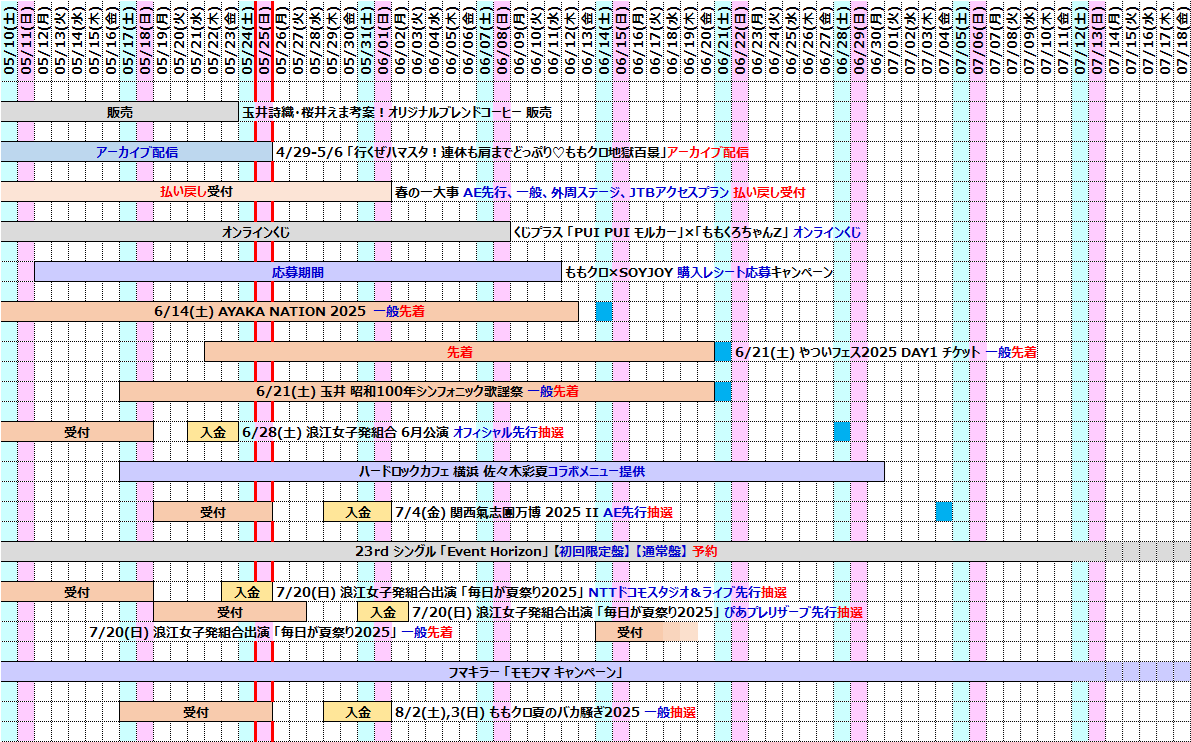The width and height of the screenshot is (1191, 742).
Task: Click the 06/01(日) date header
Action: (383, 39)
